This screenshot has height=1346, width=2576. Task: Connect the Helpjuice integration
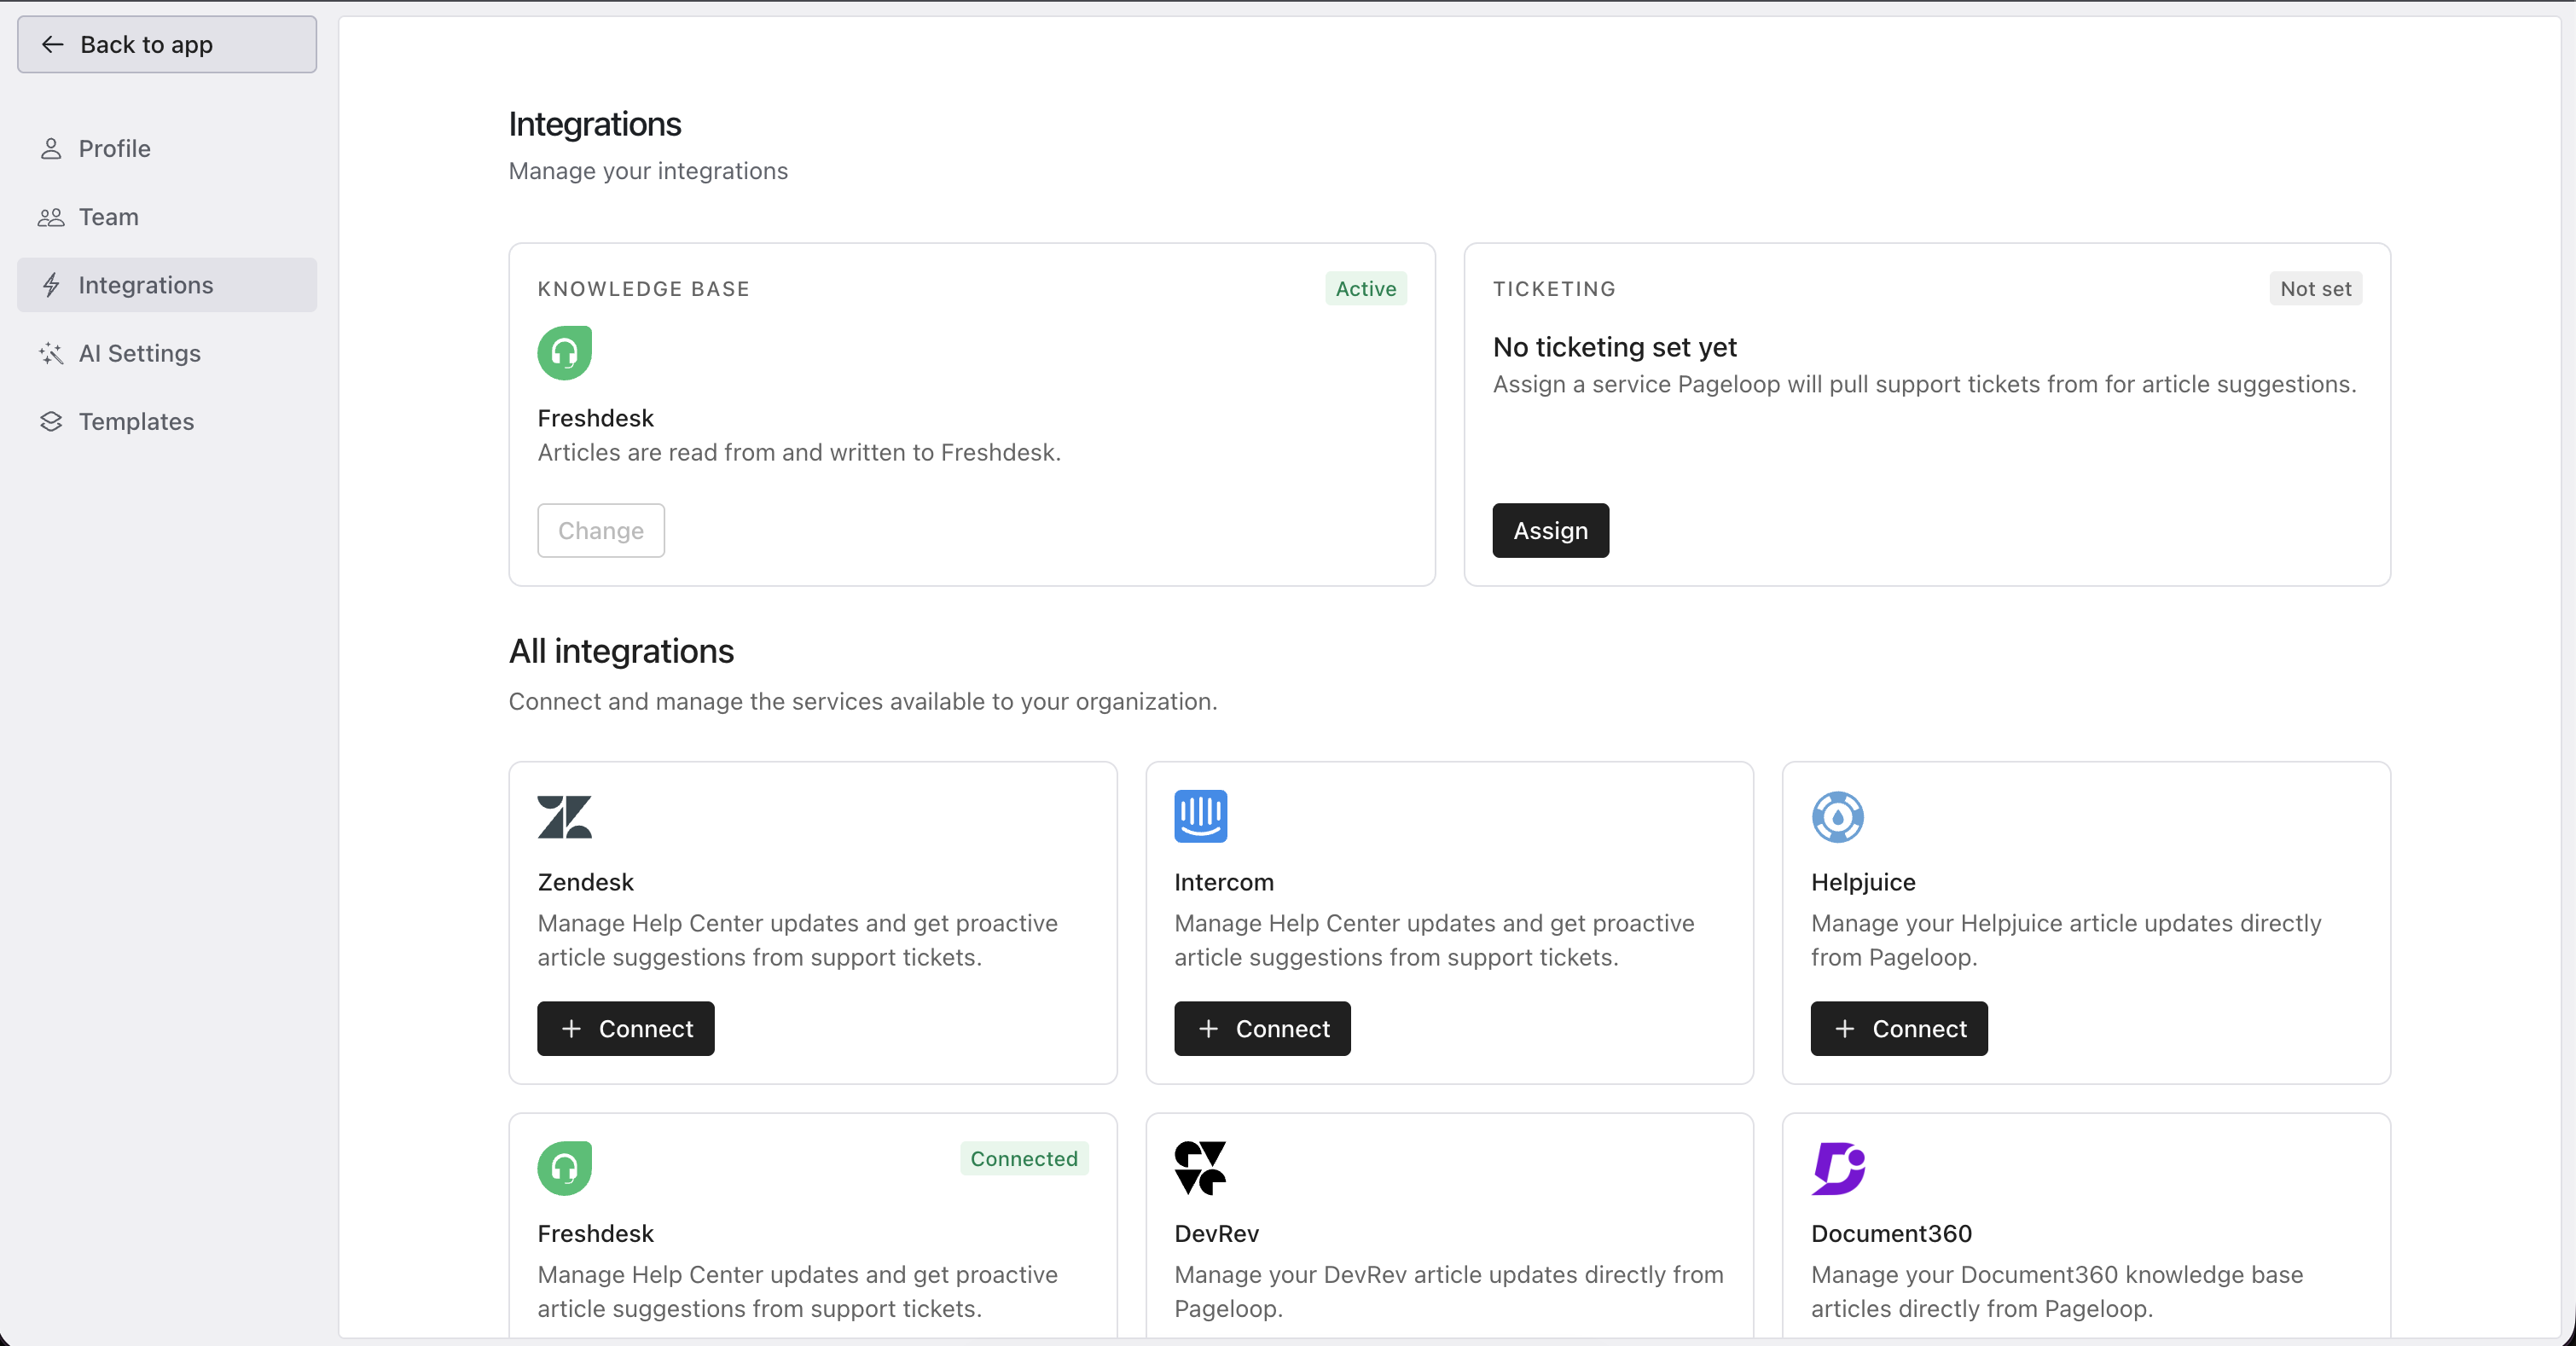click(x=1899, y=1028)
